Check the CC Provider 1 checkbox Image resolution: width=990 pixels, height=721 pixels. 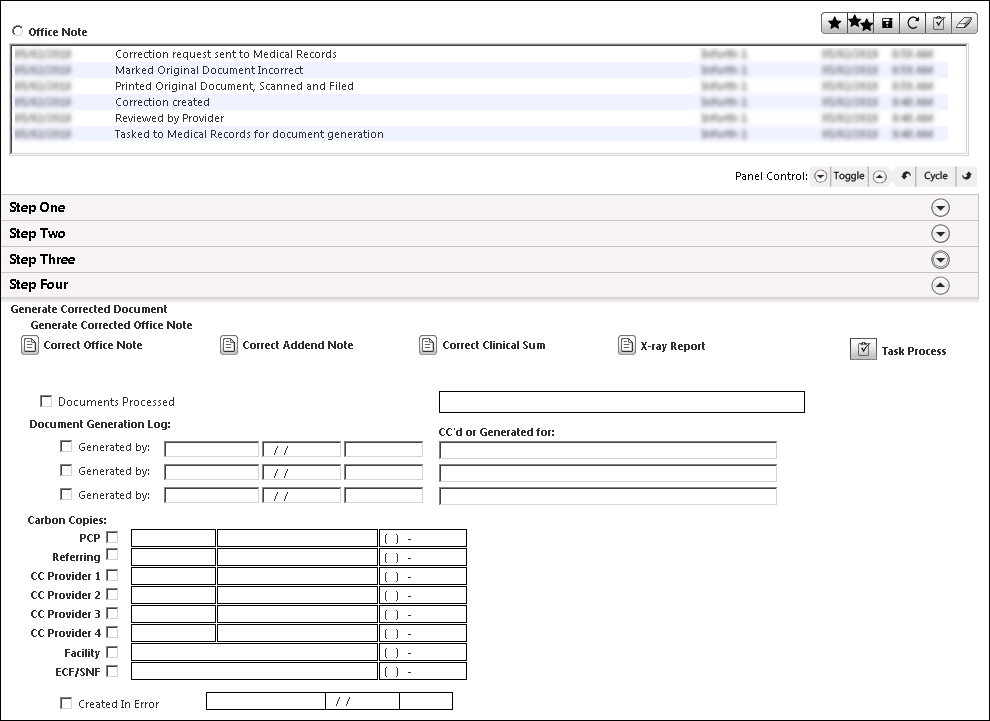[x=112, y=575]
